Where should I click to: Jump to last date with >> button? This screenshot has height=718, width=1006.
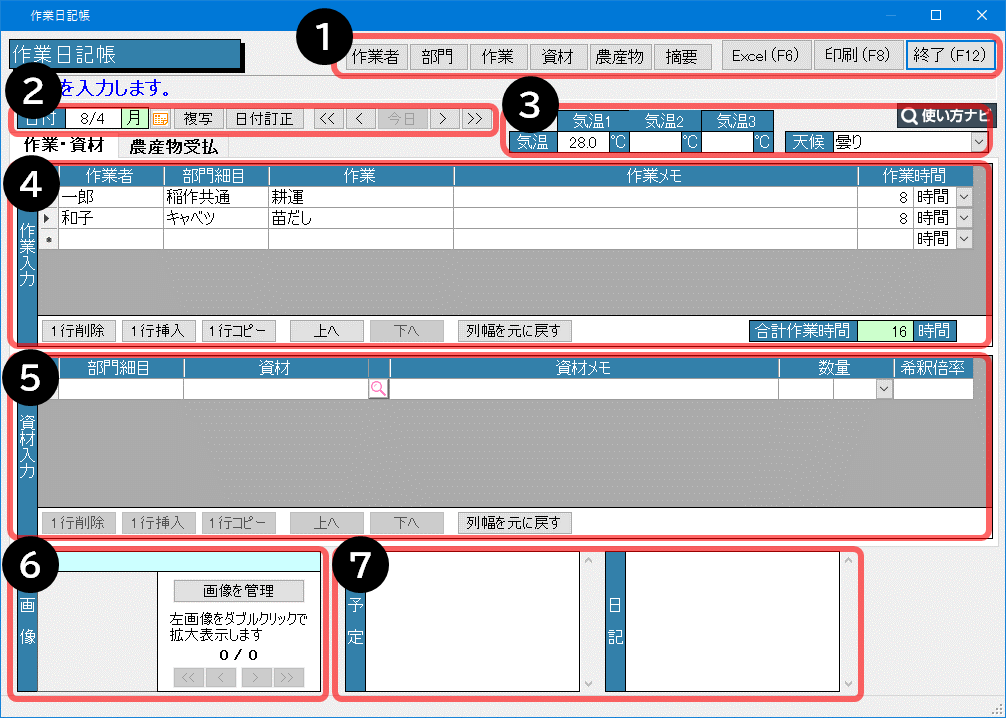[x=474, y=119]
